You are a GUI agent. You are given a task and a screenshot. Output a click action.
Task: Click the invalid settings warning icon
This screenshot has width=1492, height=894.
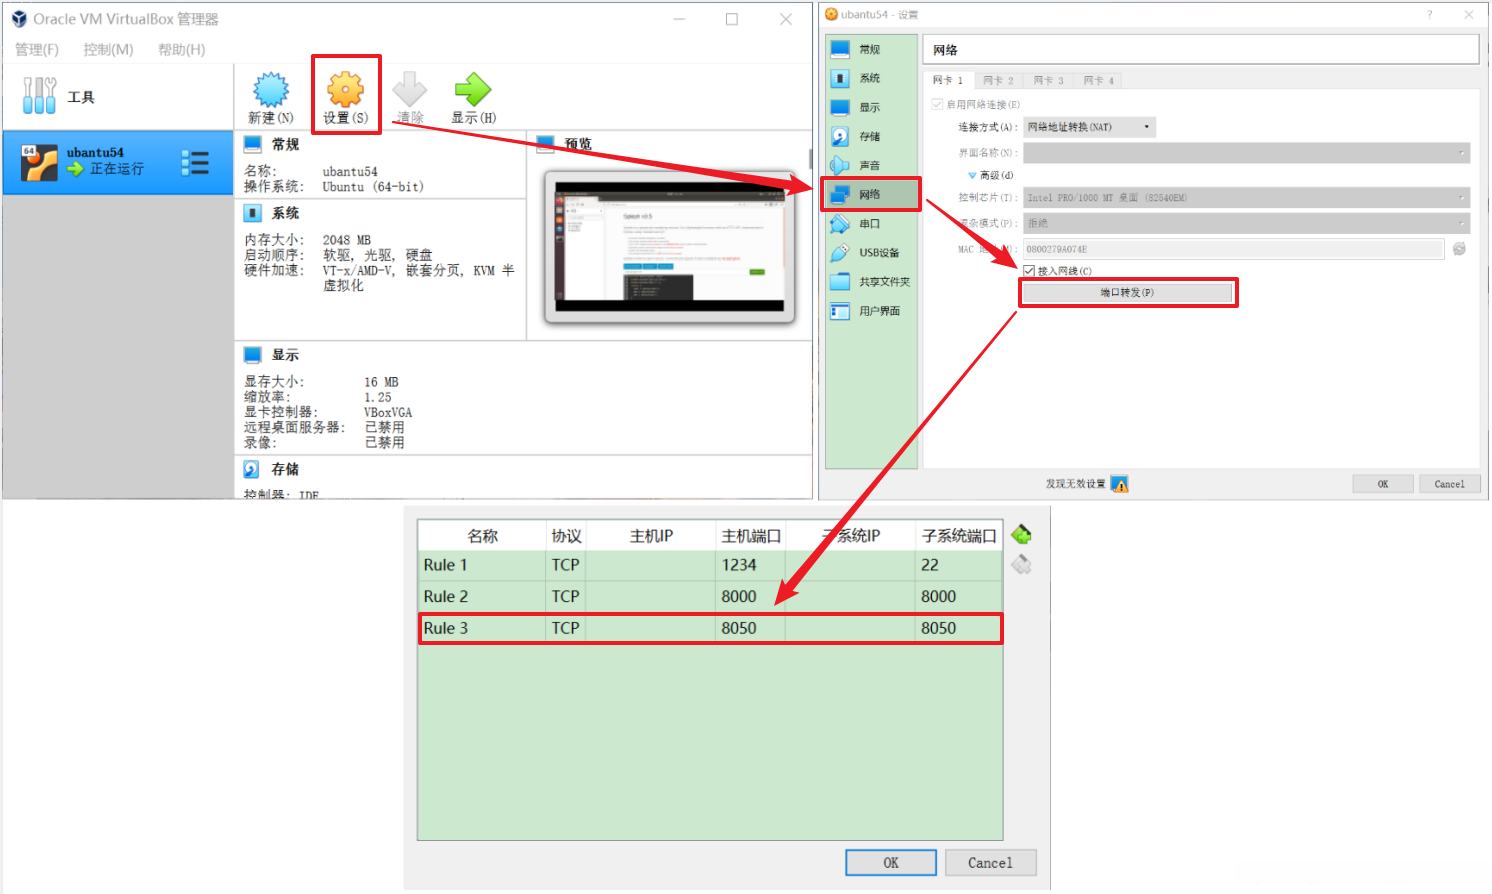coord(1120,484)
